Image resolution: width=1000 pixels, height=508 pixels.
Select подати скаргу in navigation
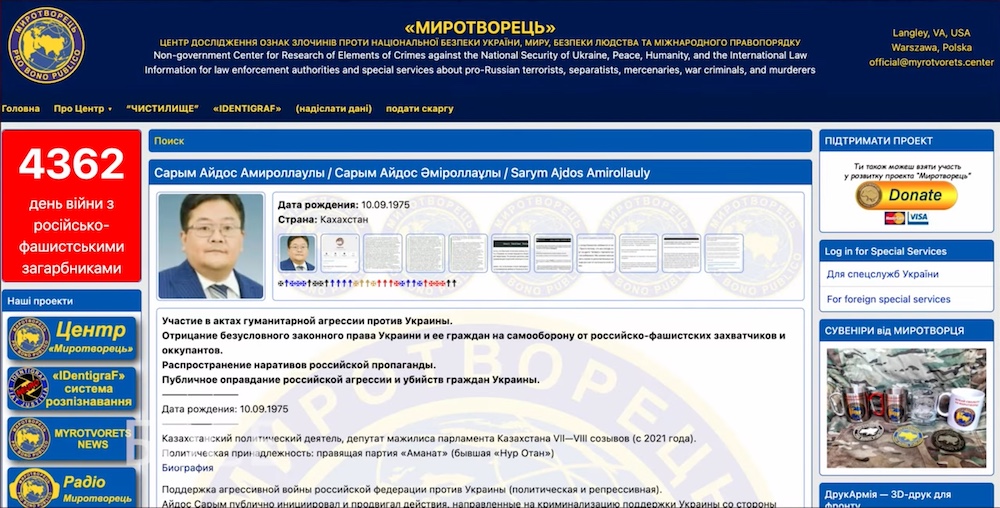pyautogui.click(x=419, y=109)
